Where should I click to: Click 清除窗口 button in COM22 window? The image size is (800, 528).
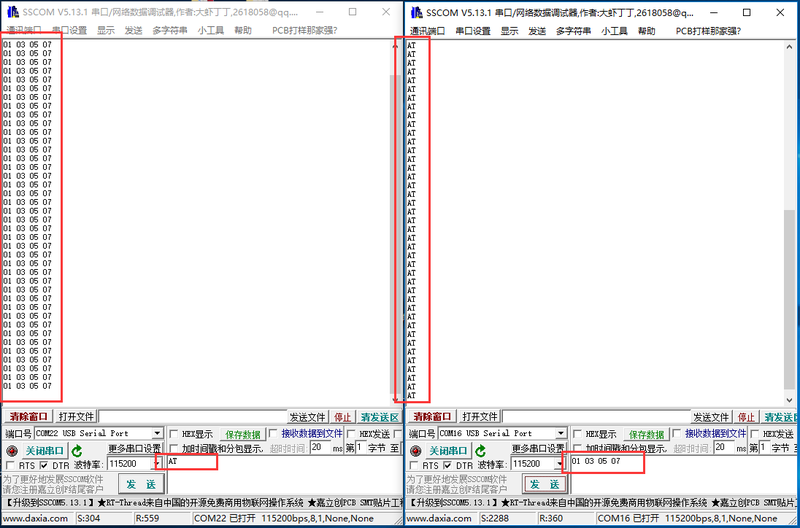pos(29,416)
